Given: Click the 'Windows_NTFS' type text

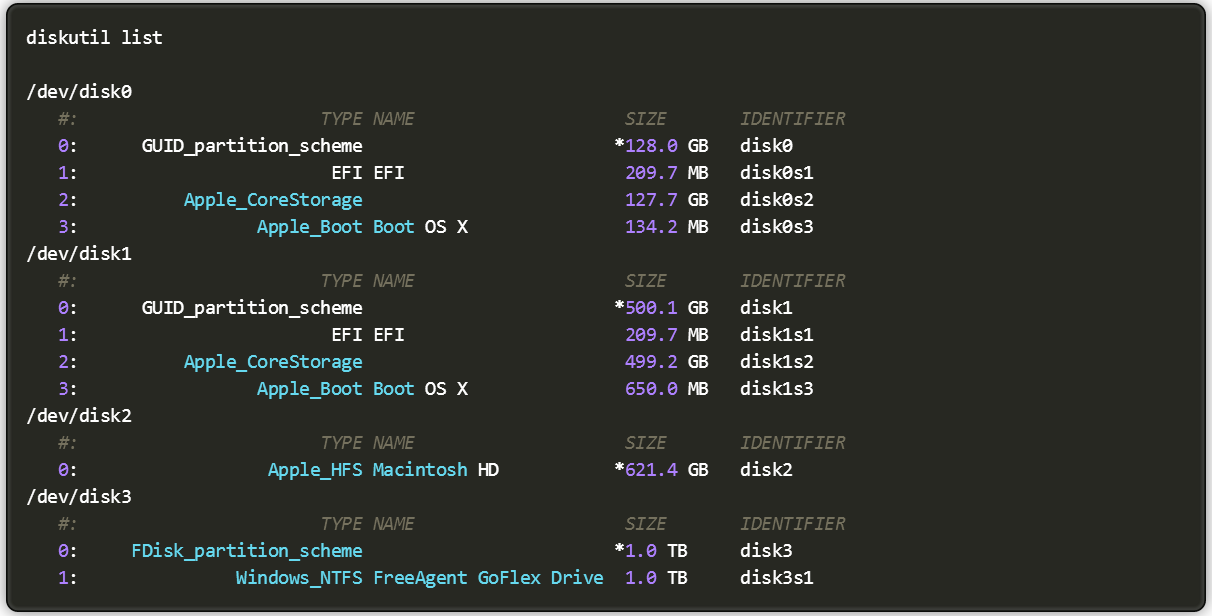Looking at the screenshot, I should click(299, 578).
